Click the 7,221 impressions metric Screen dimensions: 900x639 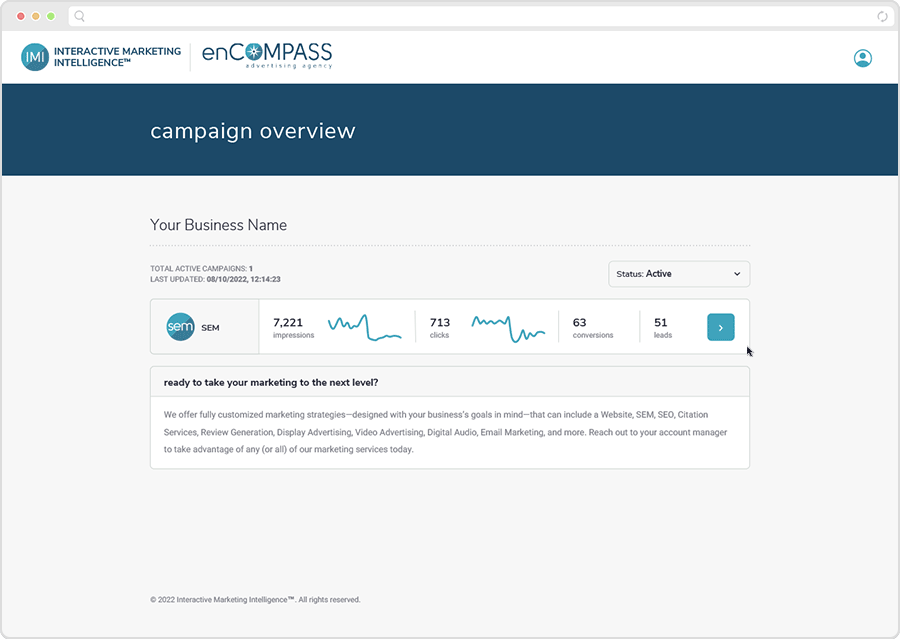click(291, 325)
